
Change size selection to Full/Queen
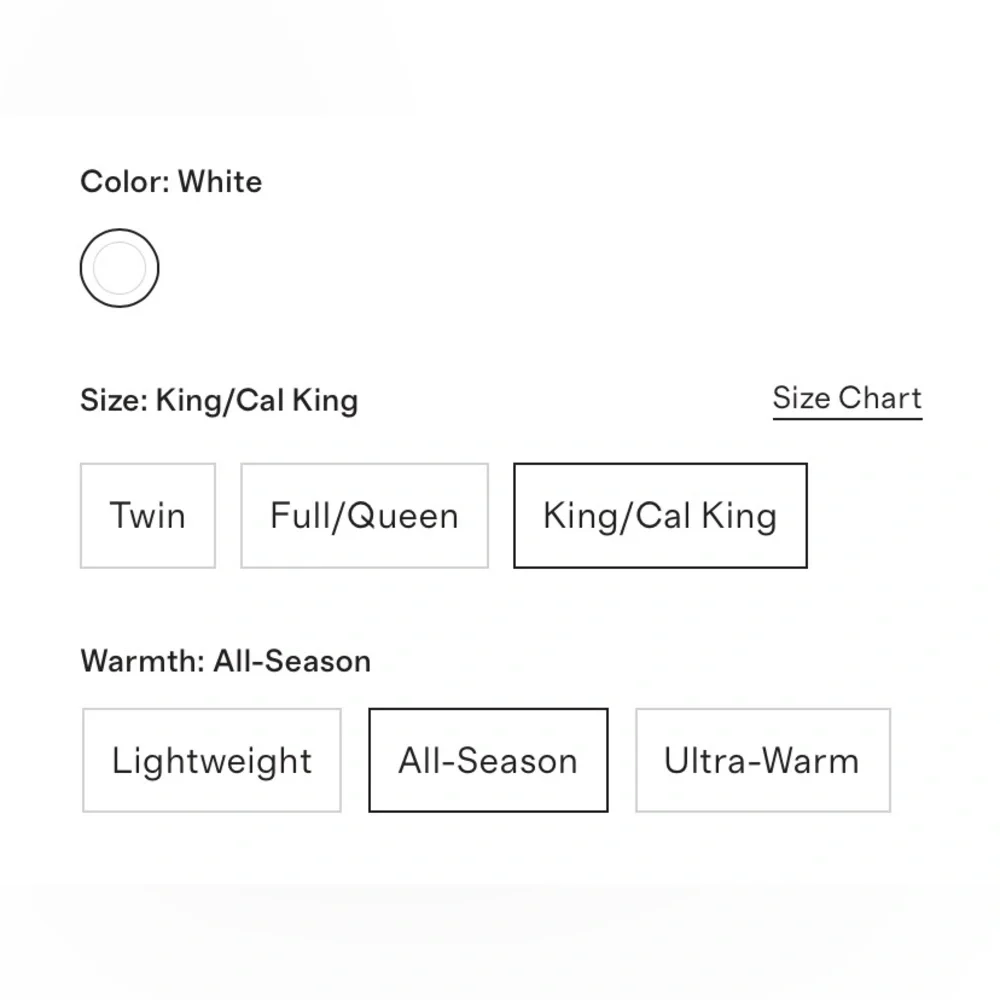coord(363,515)
